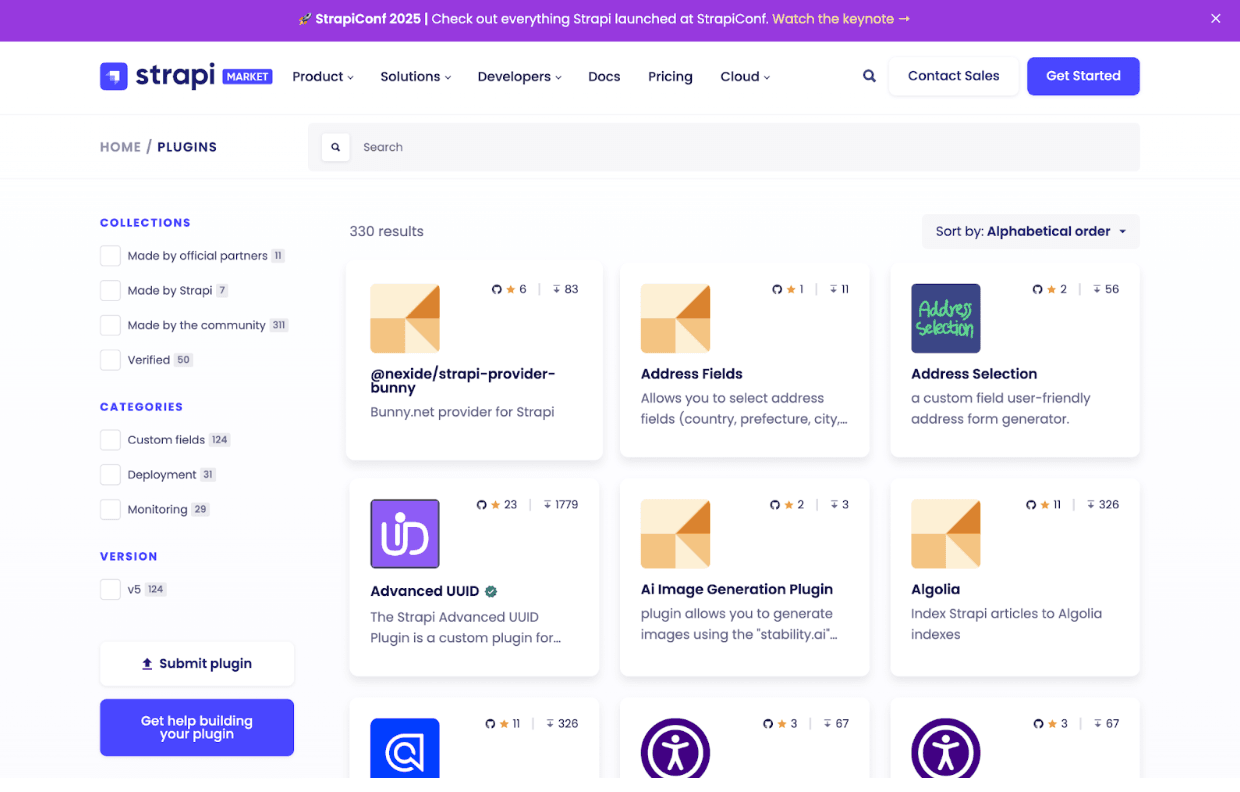
Task: Click GitHub stars icon on Address Fields card
Action: [777, 289]
